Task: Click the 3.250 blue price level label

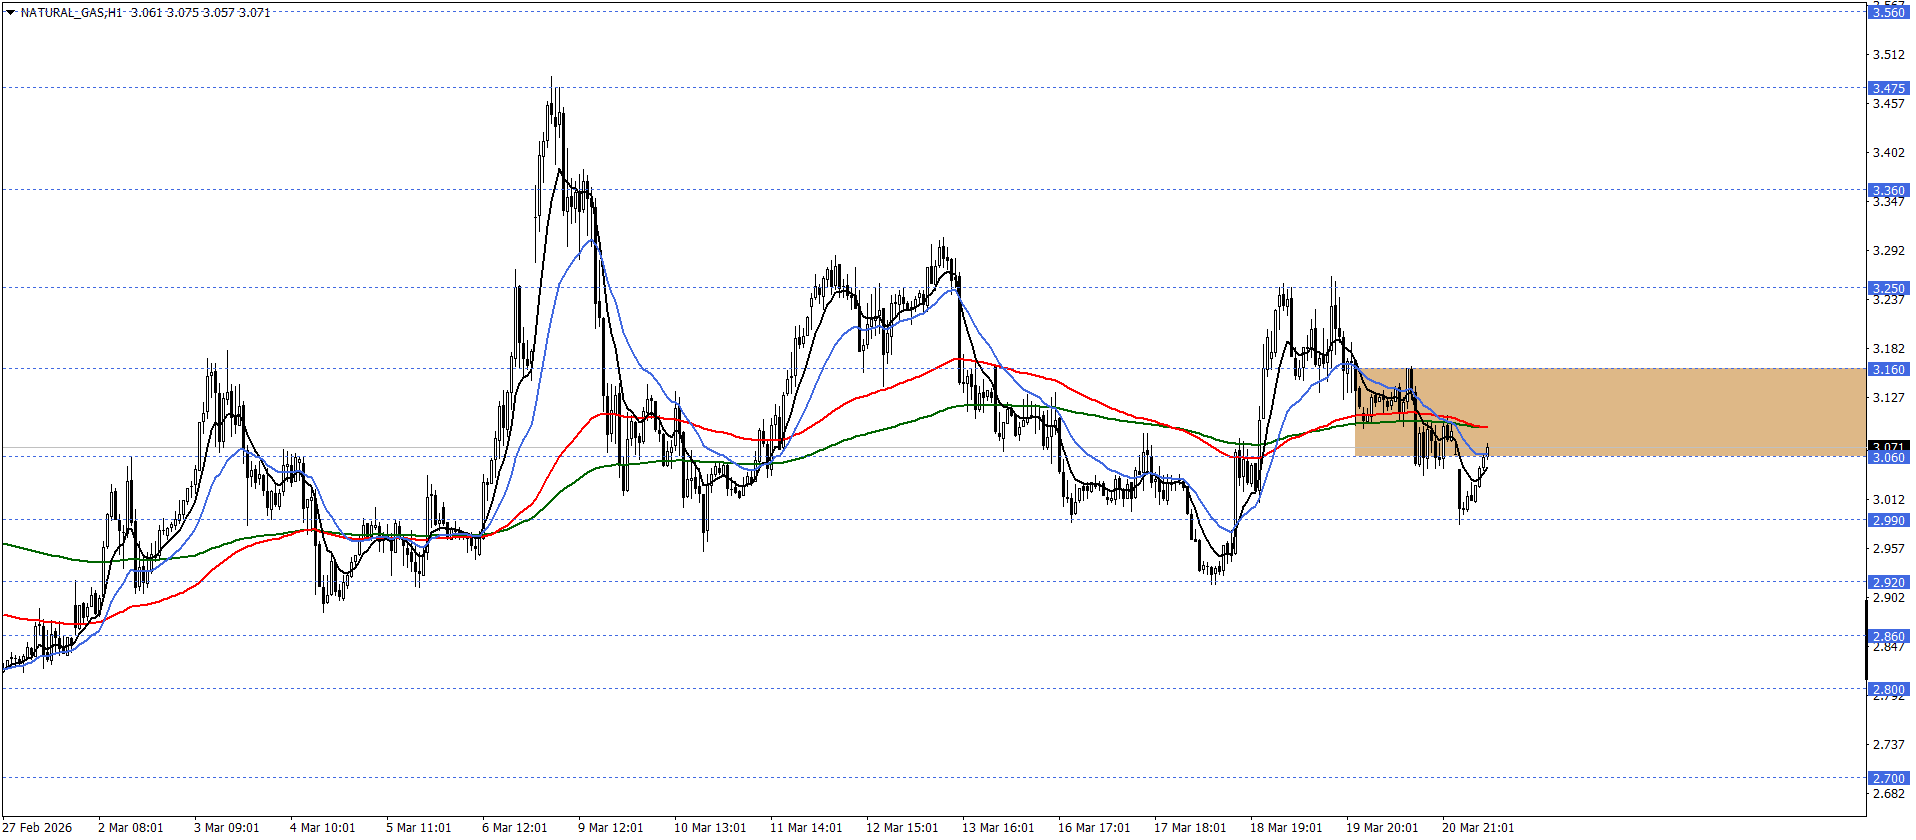Action: [1888, 288]
